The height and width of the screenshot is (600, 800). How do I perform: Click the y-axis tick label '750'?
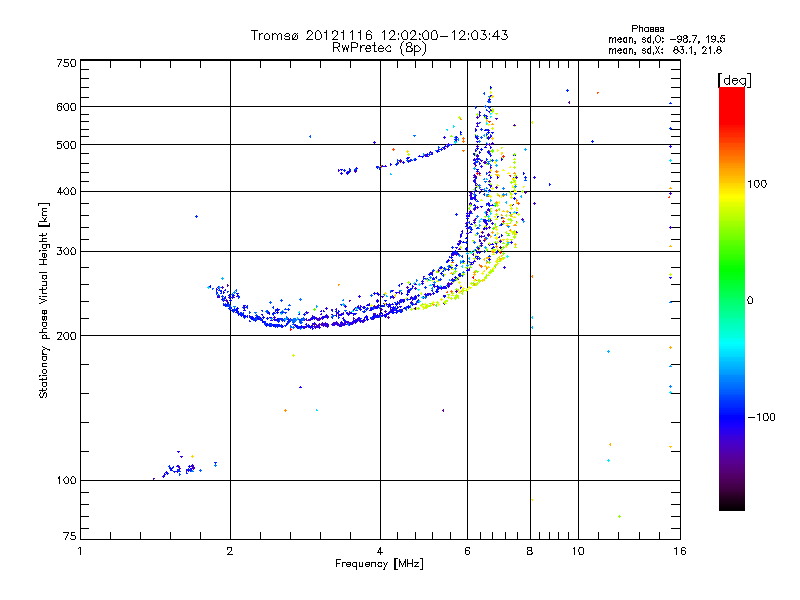point(66,63)
